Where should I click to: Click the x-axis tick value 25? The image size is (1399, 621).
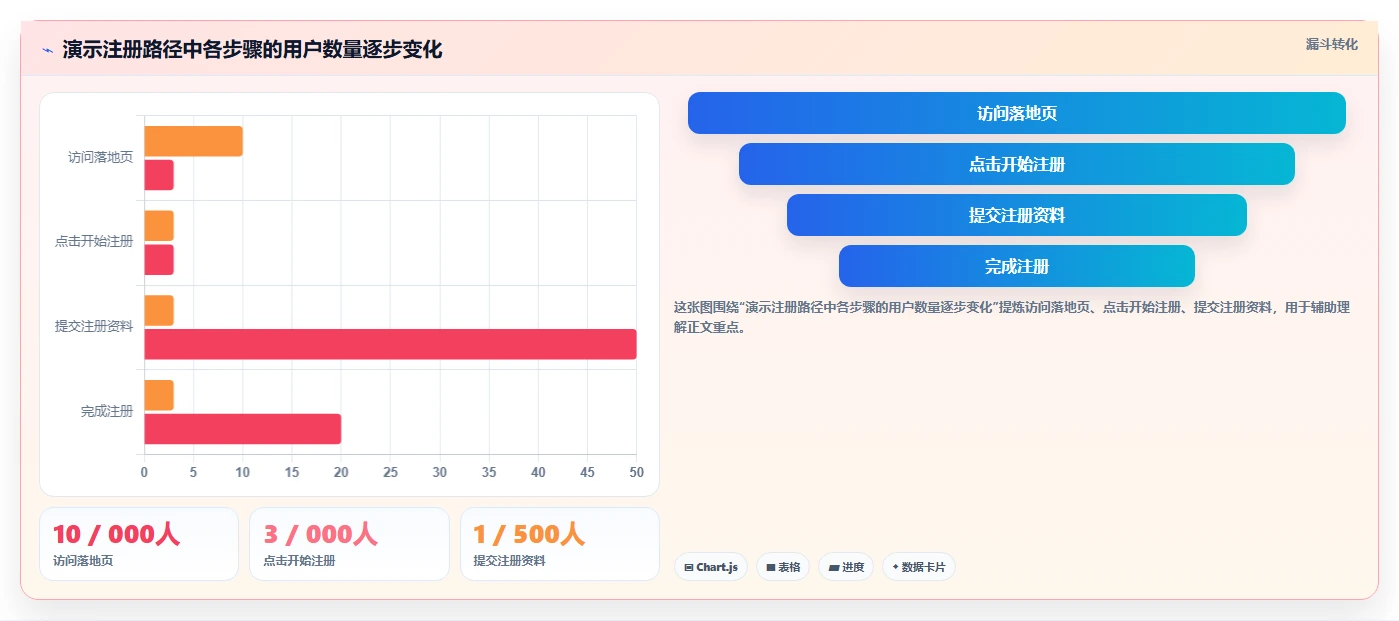click(x=390, y=472)
